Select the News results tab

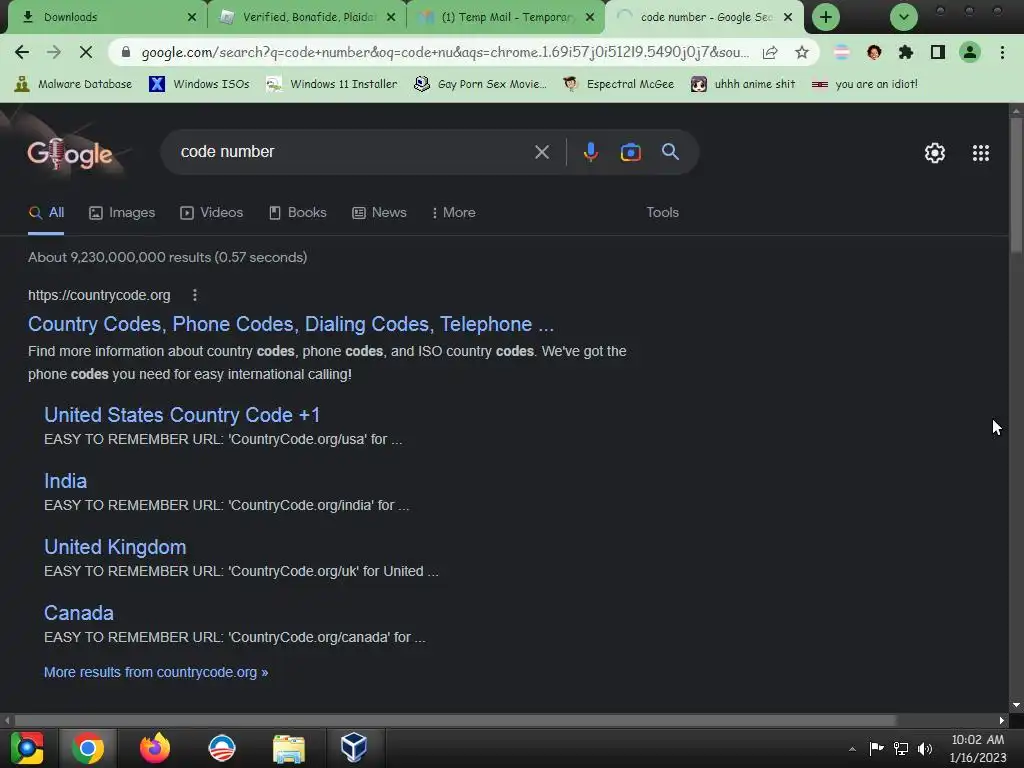379,213
